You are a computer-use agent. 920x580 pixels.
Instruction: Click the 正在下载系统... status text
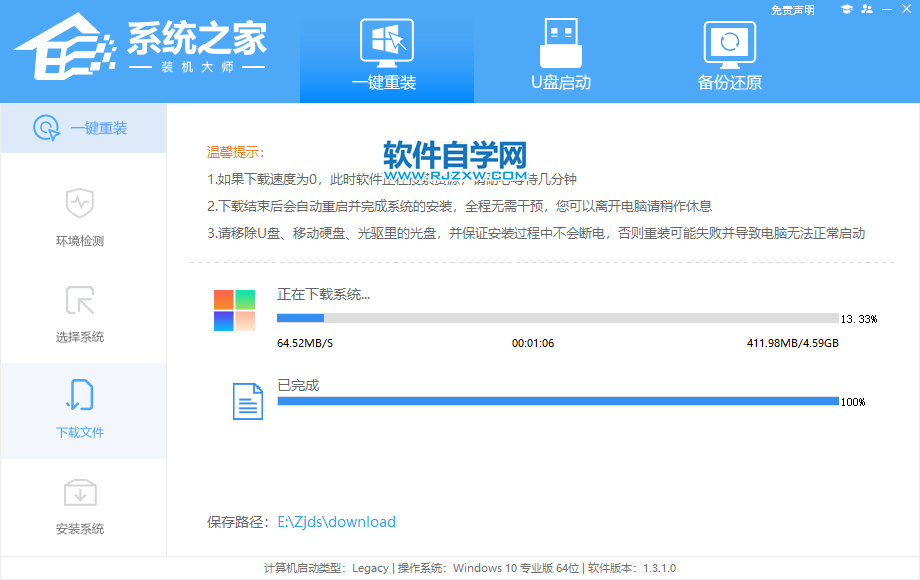(x=323, y=294)
